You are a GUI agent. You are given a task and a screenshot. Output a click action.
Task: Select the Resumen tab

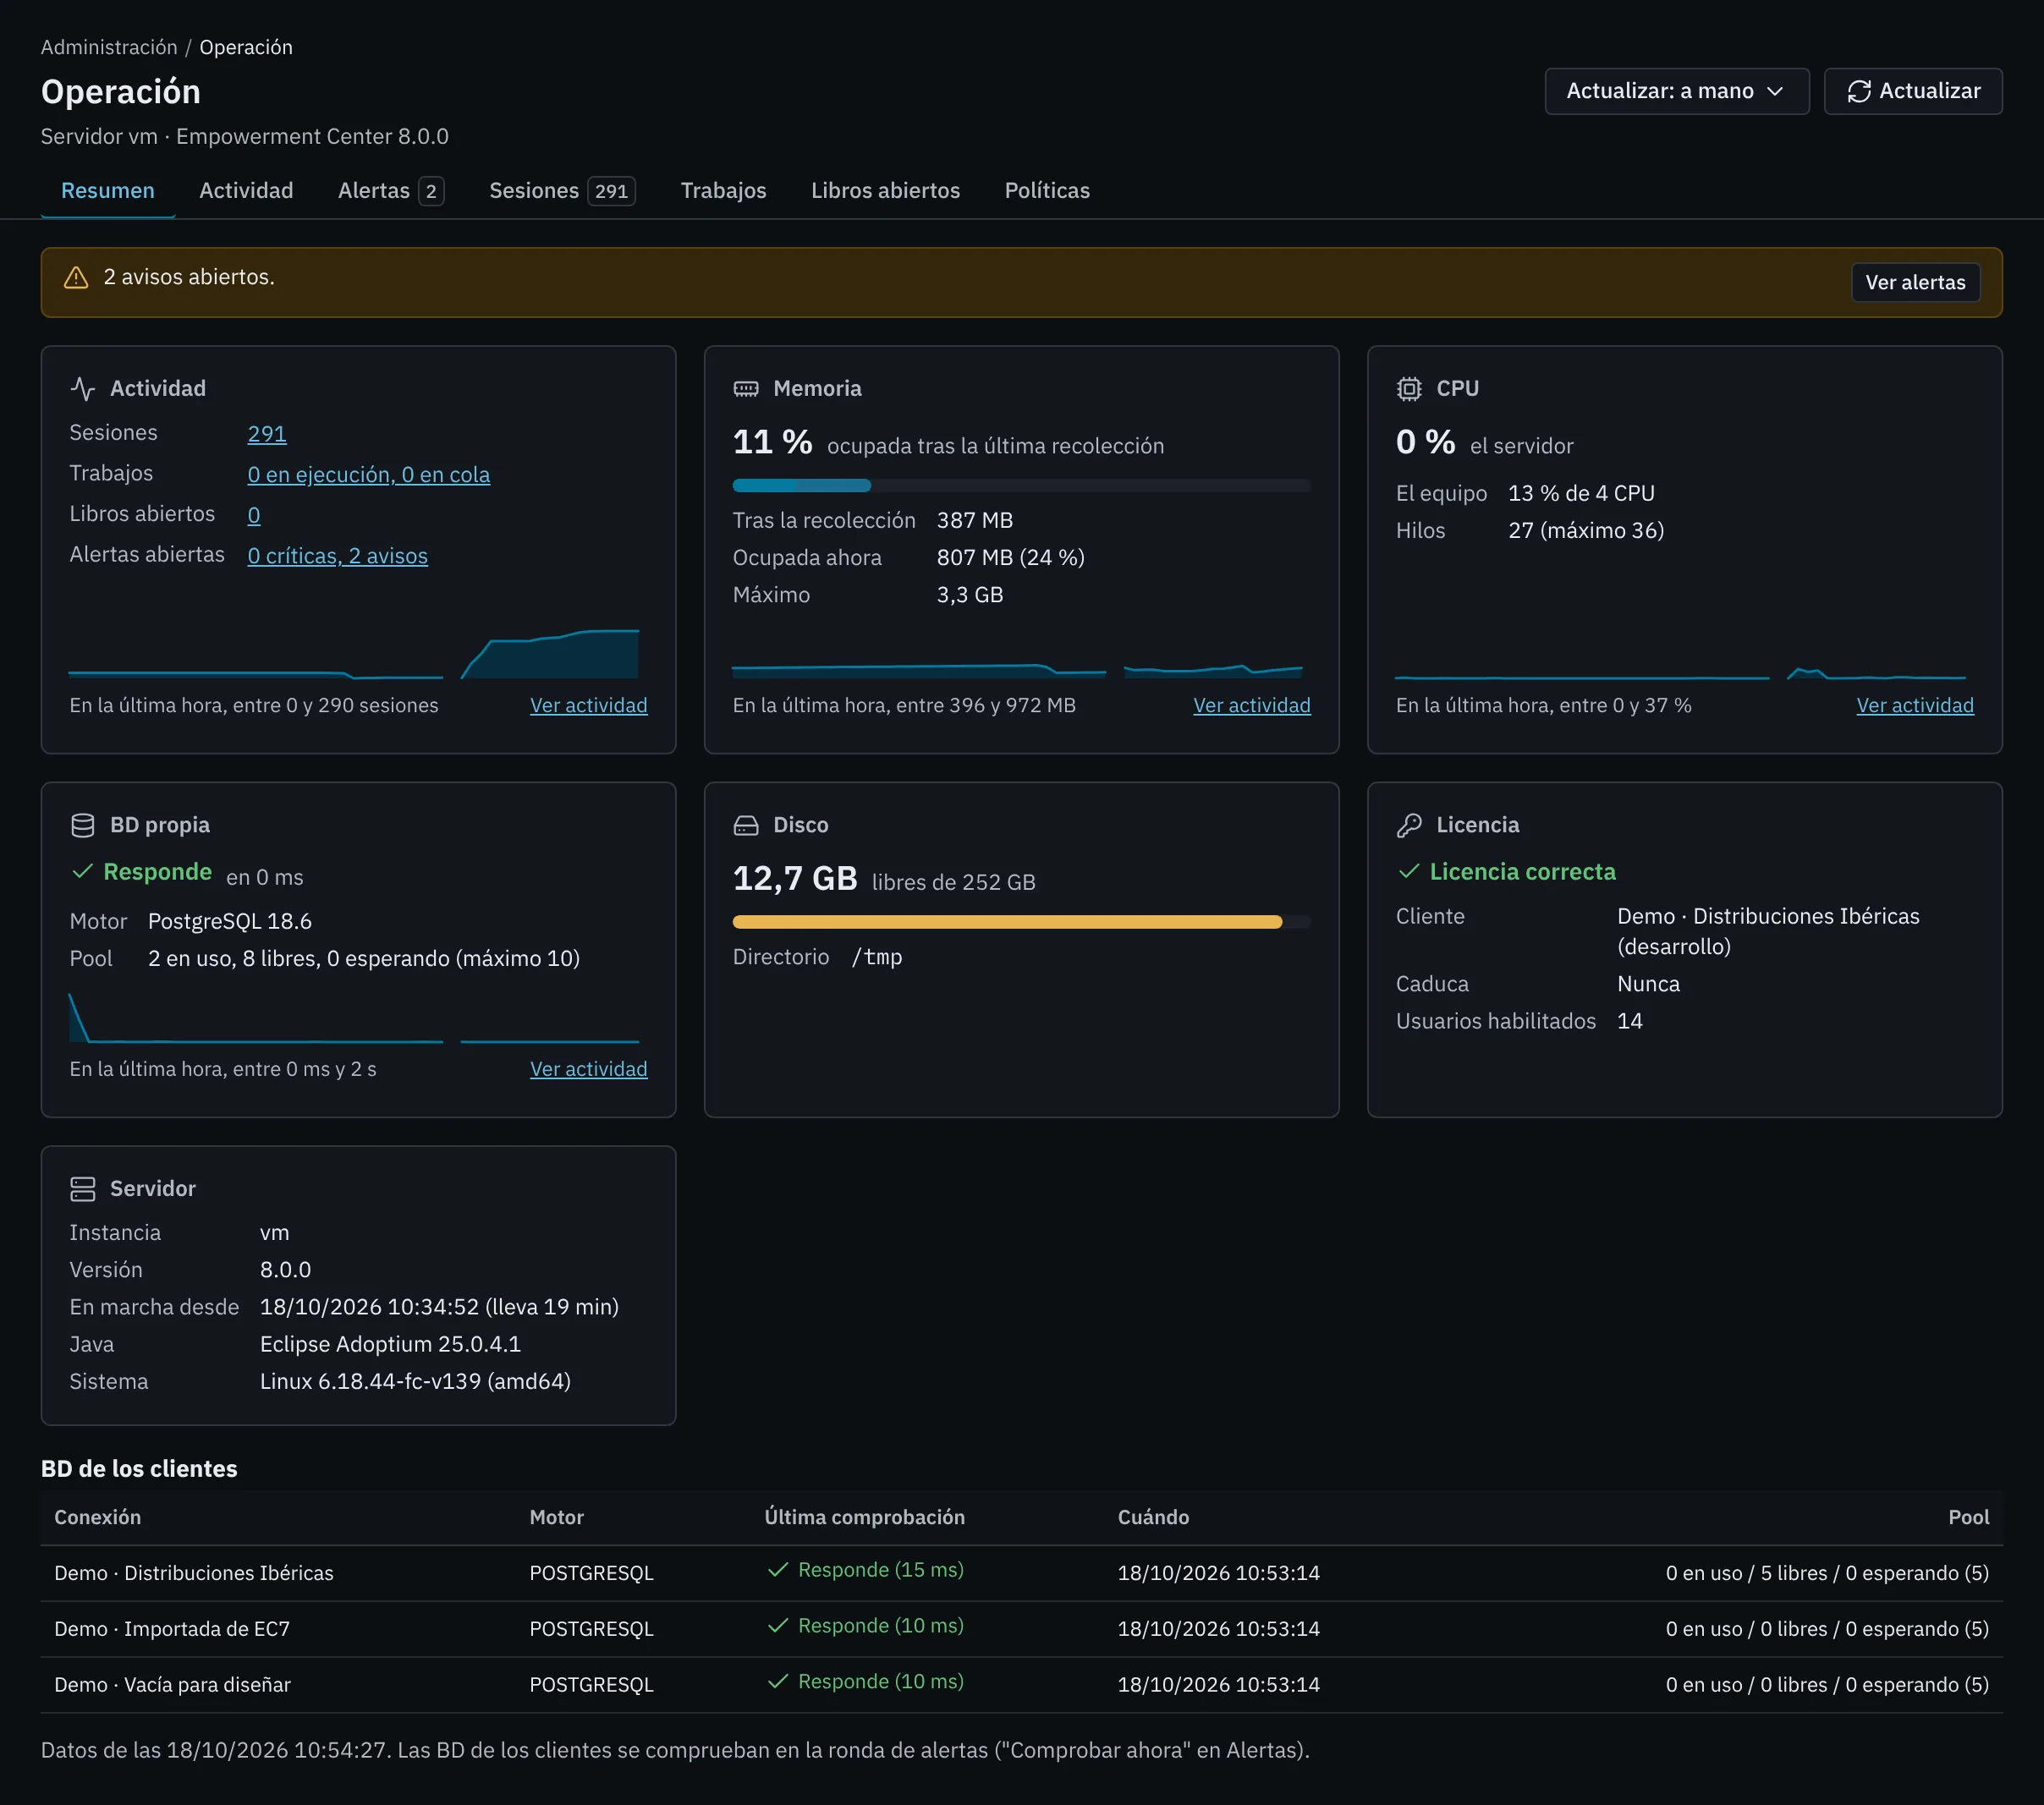point(108,190)
